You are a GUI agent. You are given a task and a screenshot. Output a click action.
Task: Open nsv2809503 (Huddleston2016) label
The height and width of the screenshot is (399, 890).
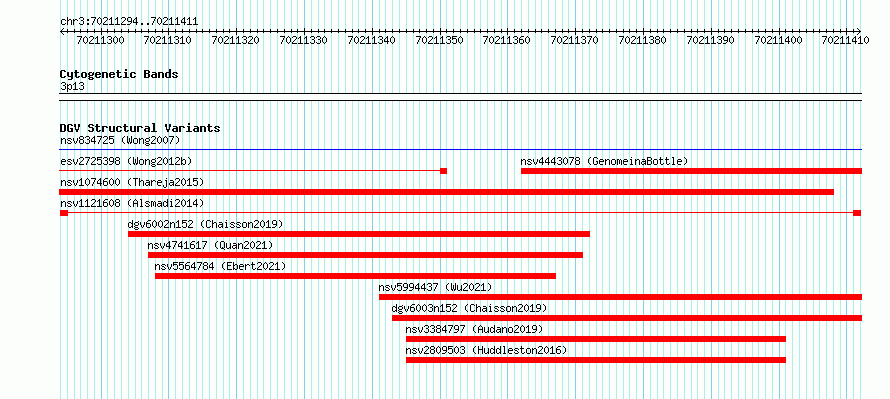(486, 350)
